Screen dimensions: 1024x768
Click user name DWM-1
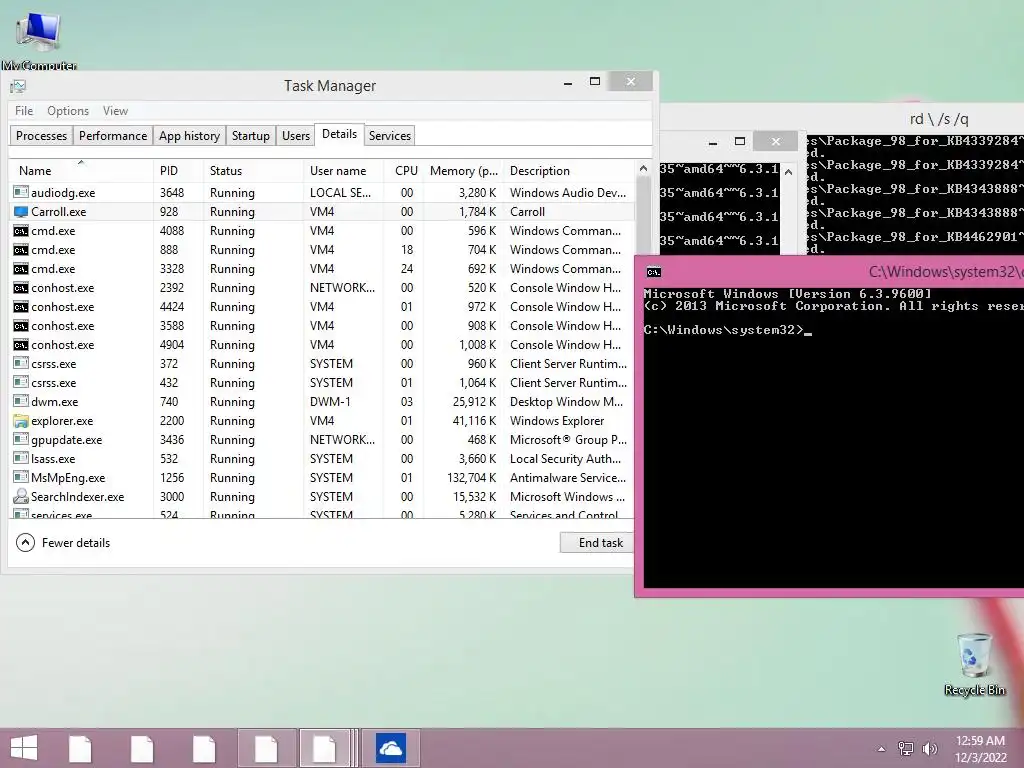click(x=330, y=402)
